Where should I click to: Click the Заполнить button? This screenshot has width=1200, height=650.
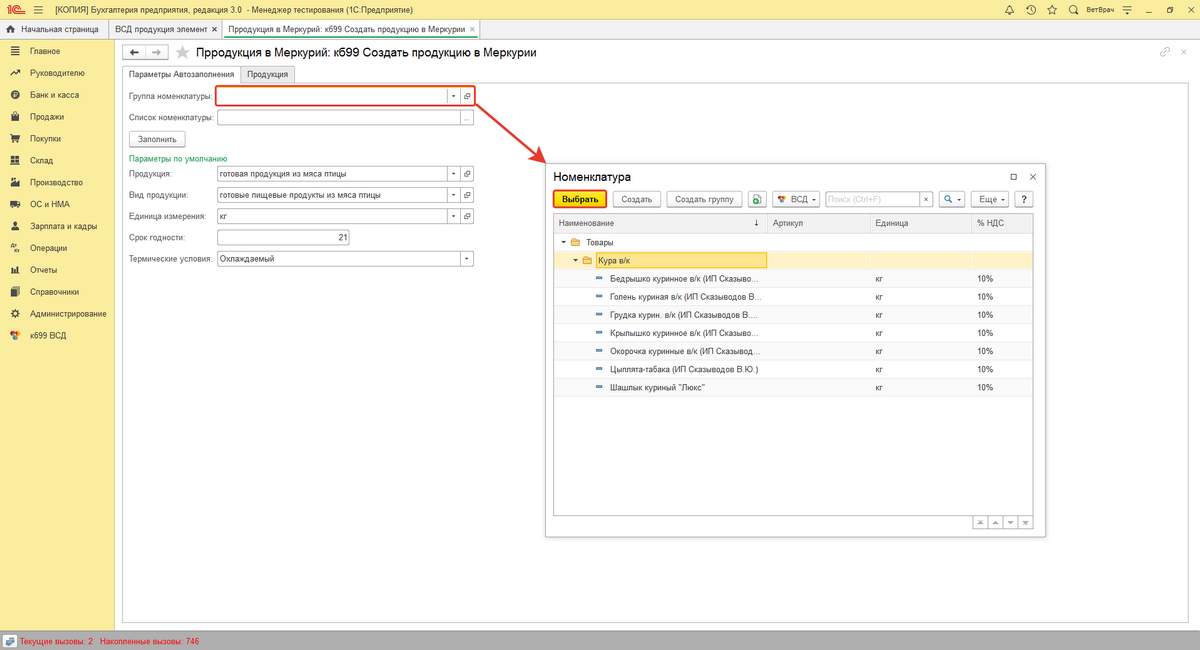[157, 139]
